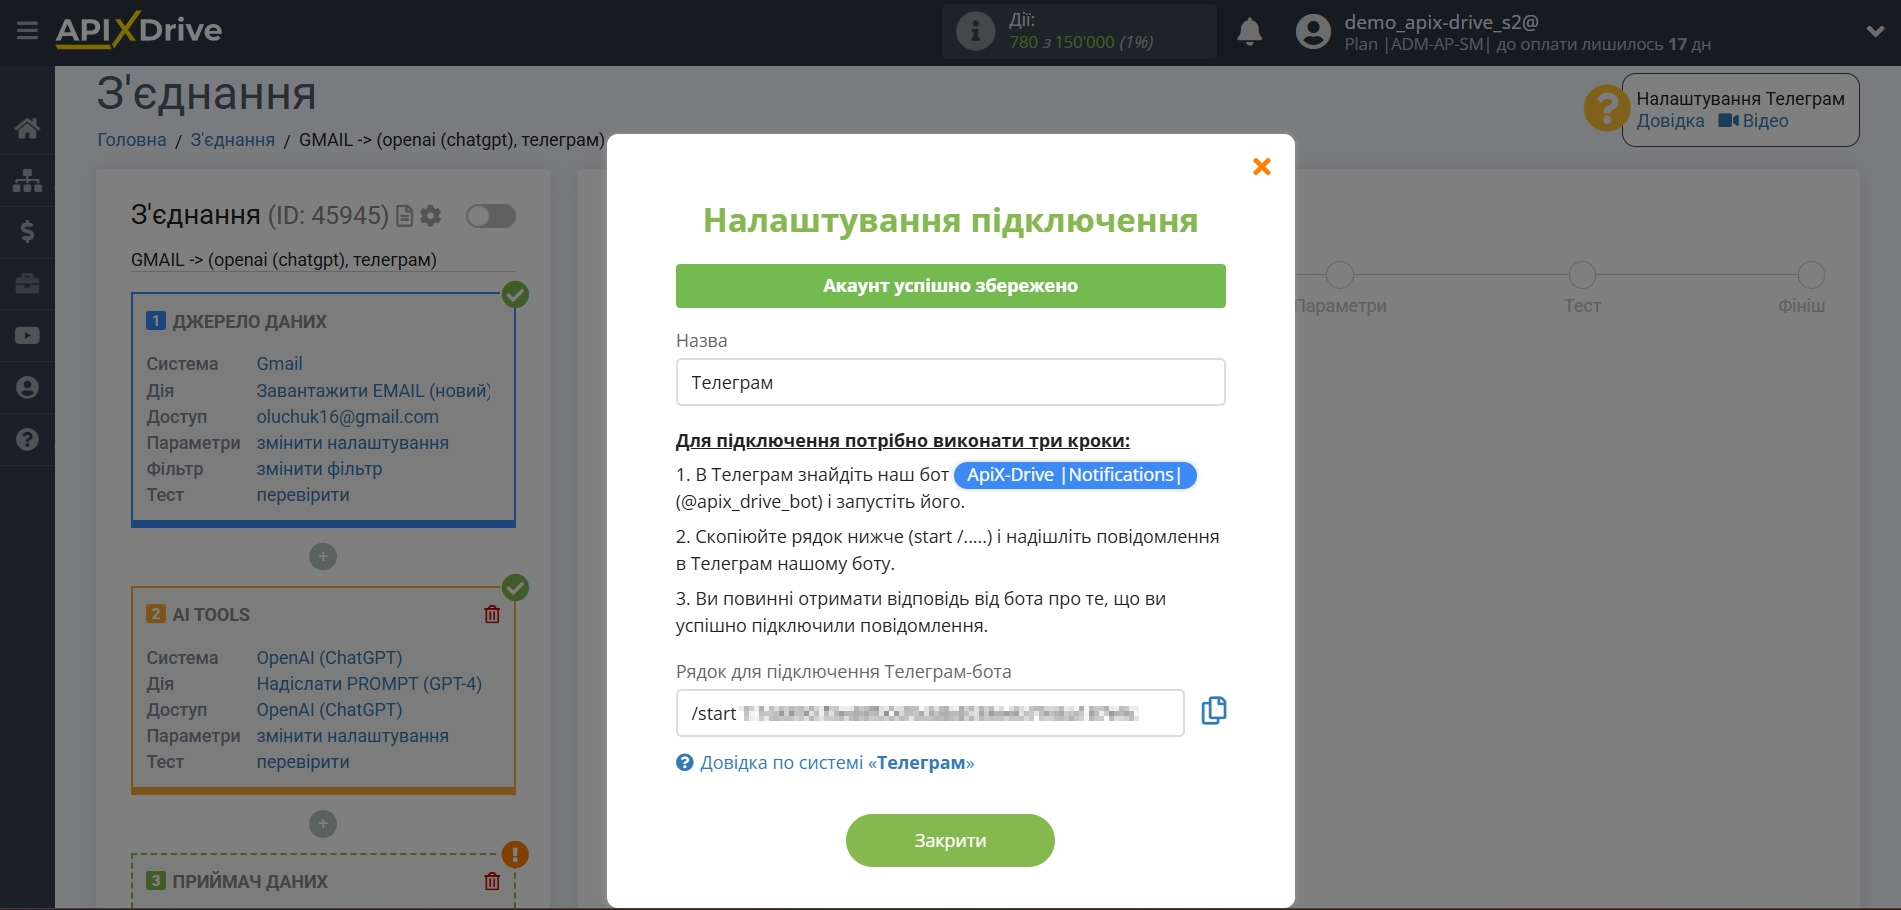Screen dimensions: 1901x910
Task: Open billing dollar icon in sidebar
Action: [x=27, y=232]
